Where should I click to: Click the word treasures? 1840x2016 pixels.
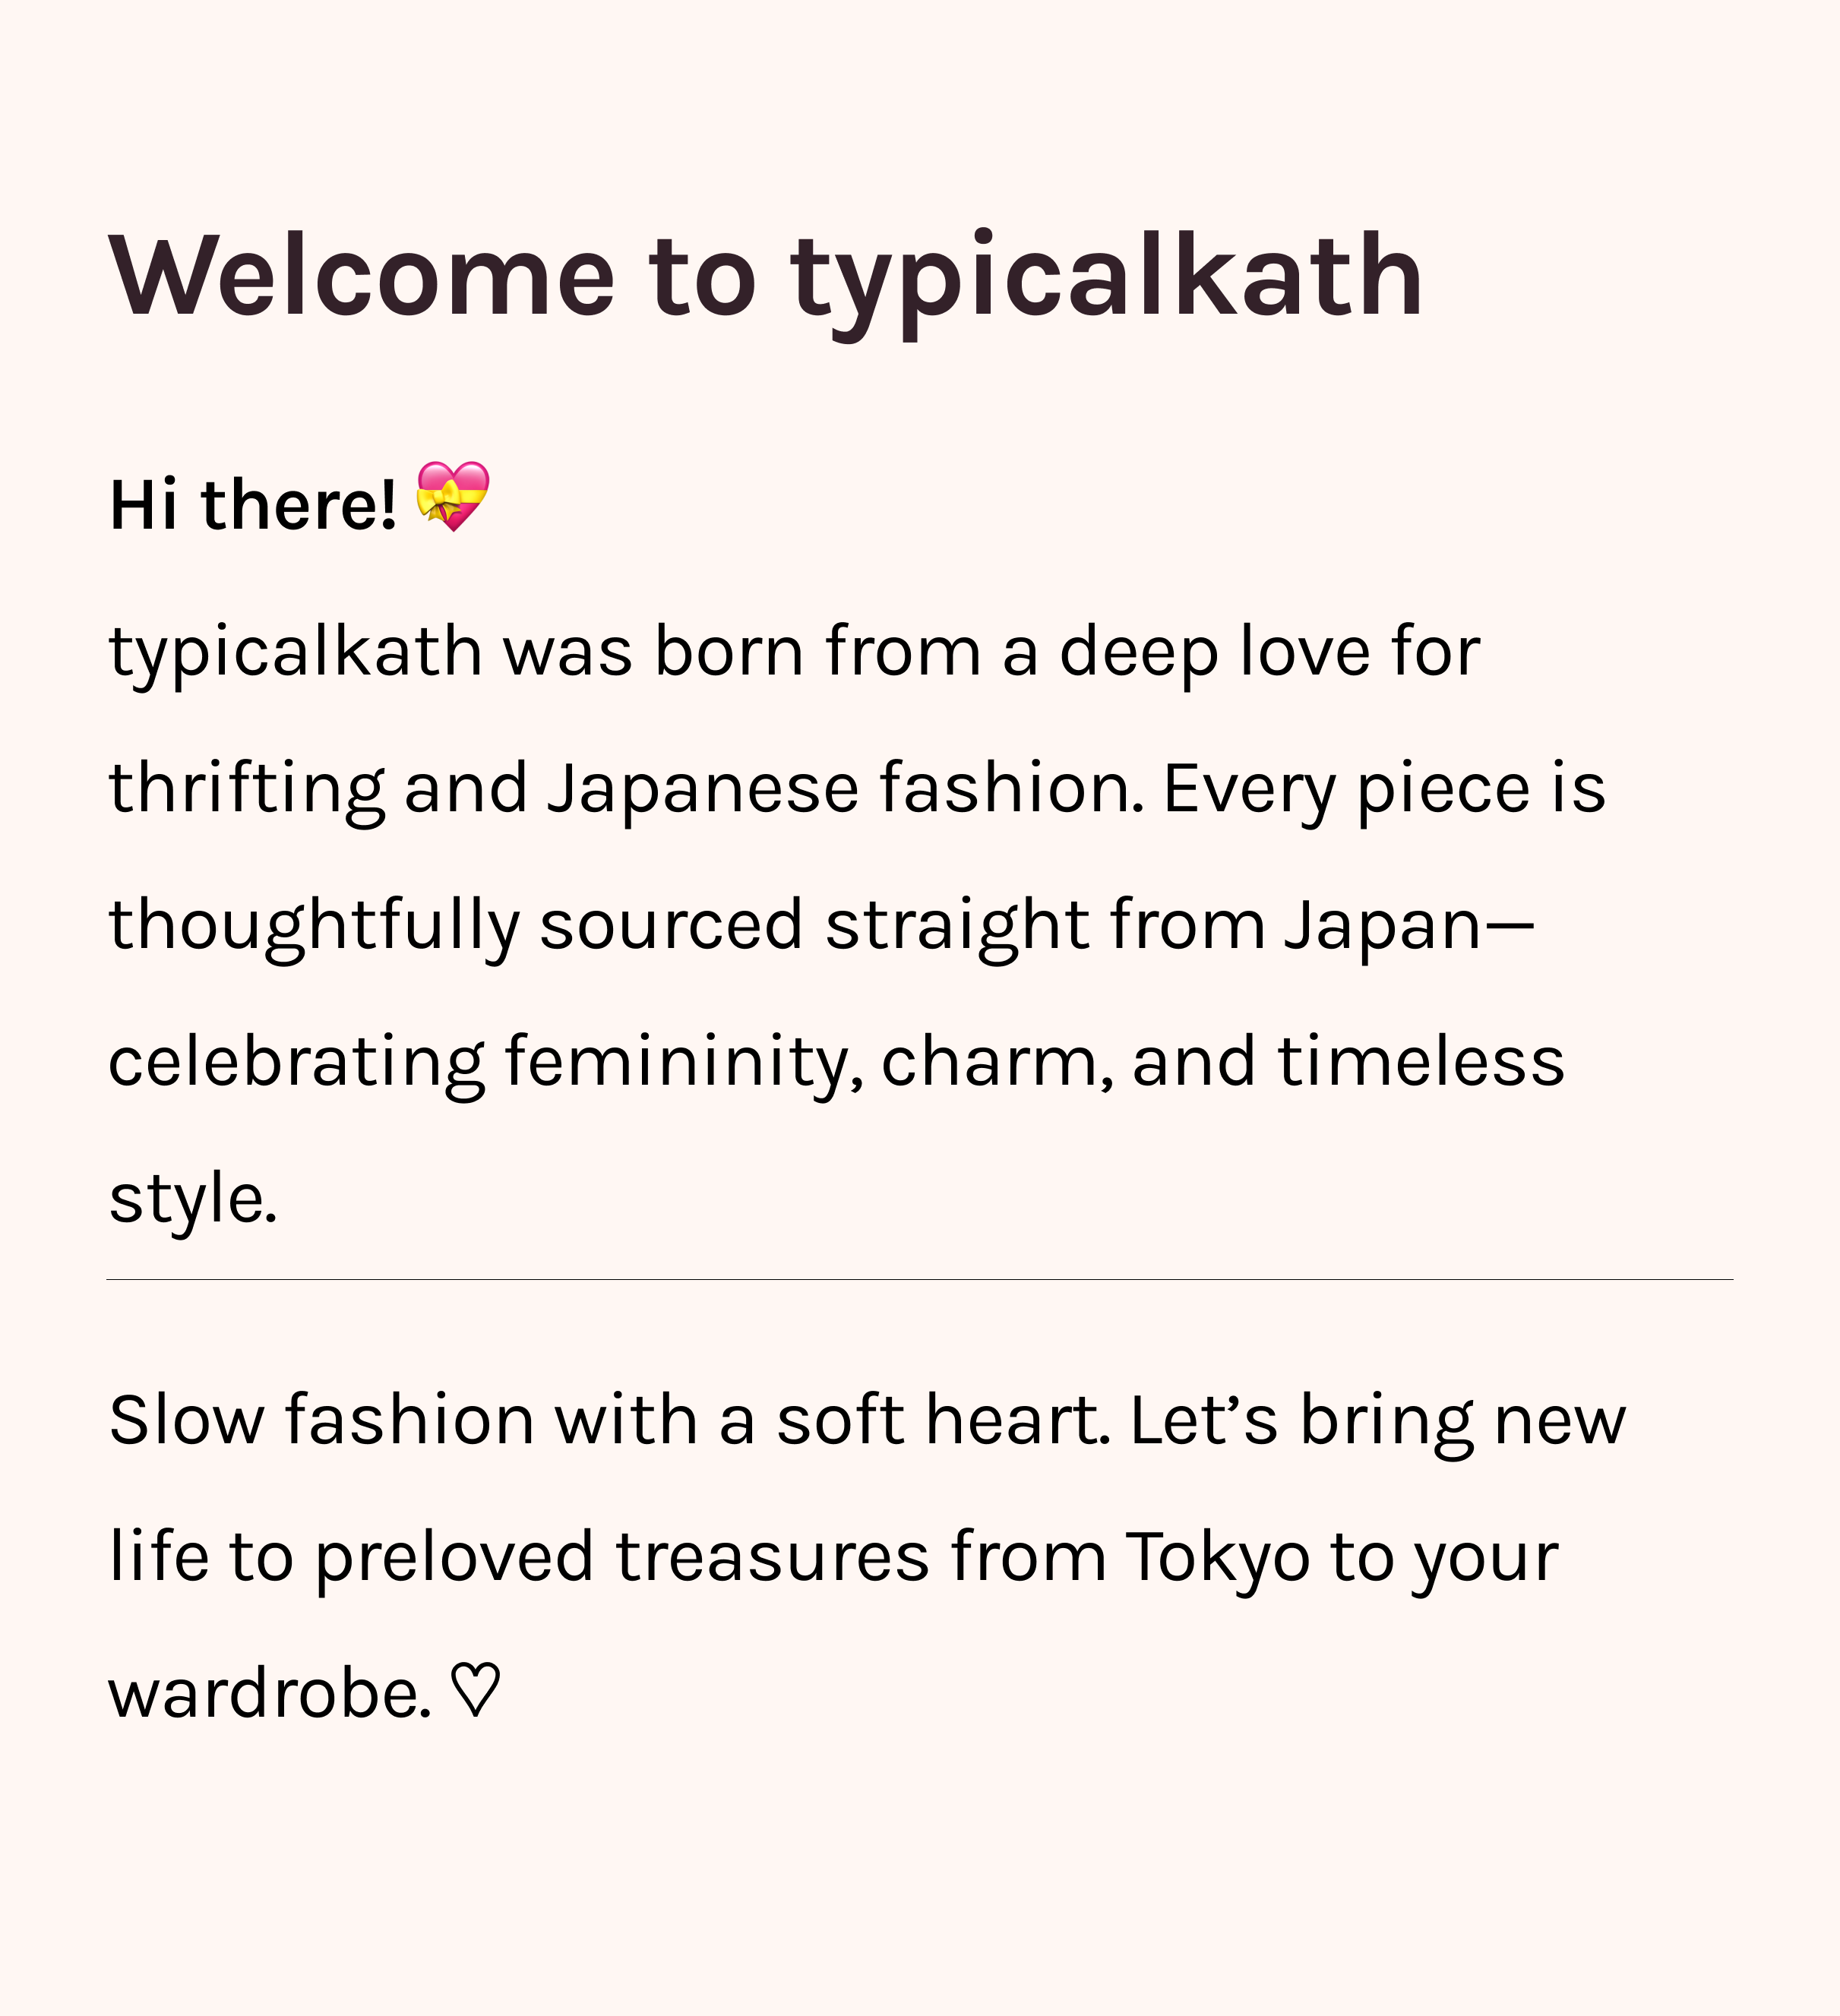tap(772, 1558)
